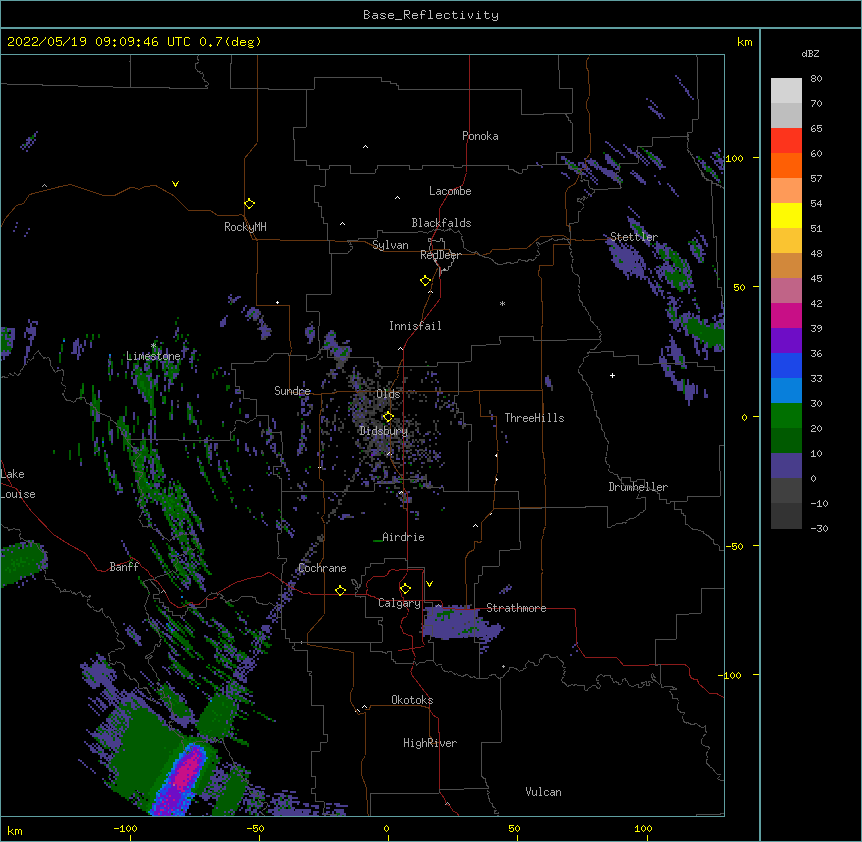Click the bottom axis 50 km tick label
Screen dimensions: 862x842
pos(514,828)
